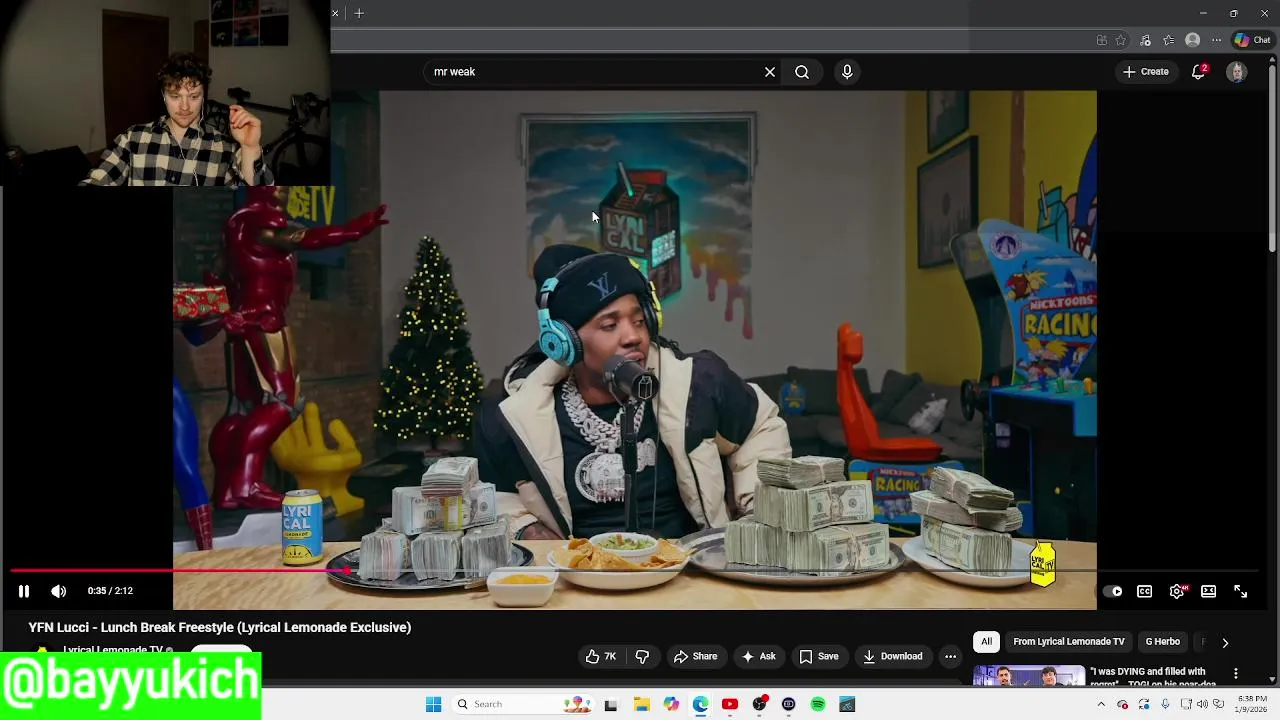Open Edge browser profile icon

pyautogui.click(x=1192, y=40)
